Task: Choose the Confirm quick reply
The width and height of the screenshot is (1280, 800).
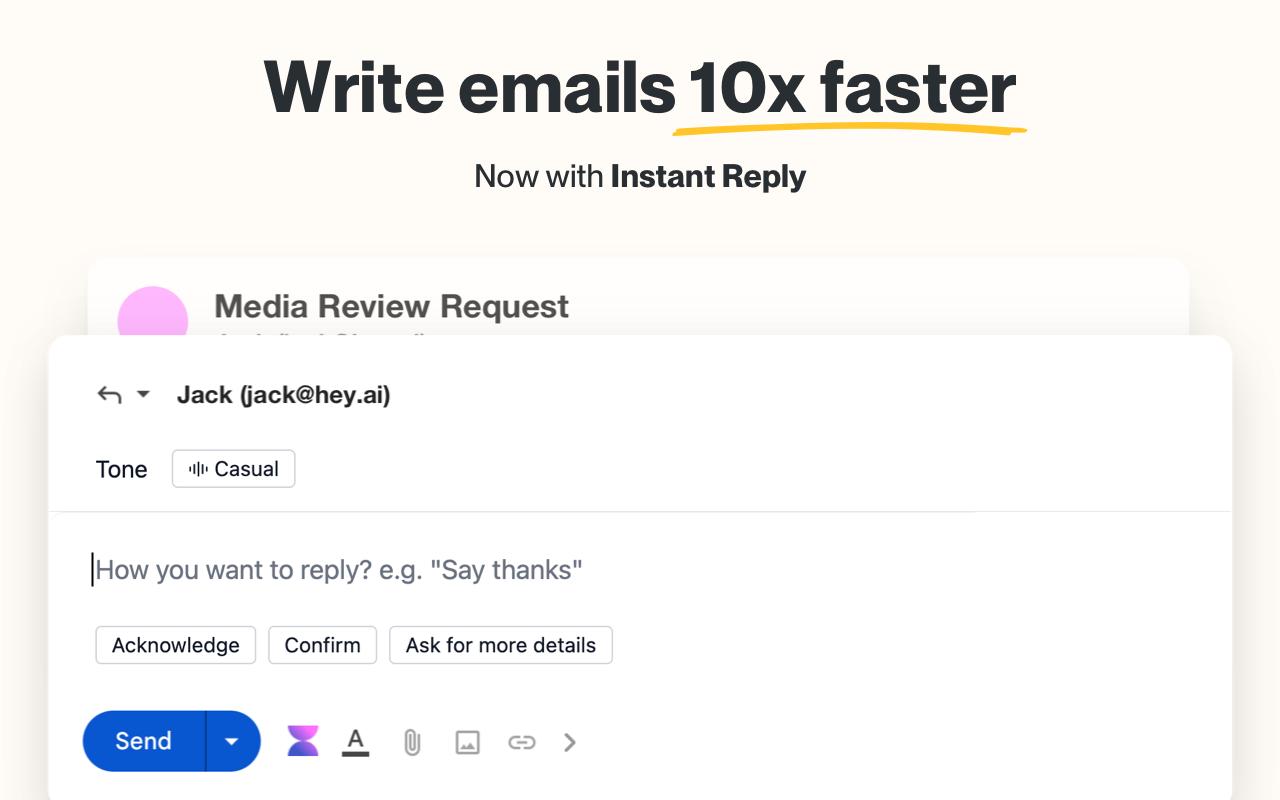Action: [322, 645]
